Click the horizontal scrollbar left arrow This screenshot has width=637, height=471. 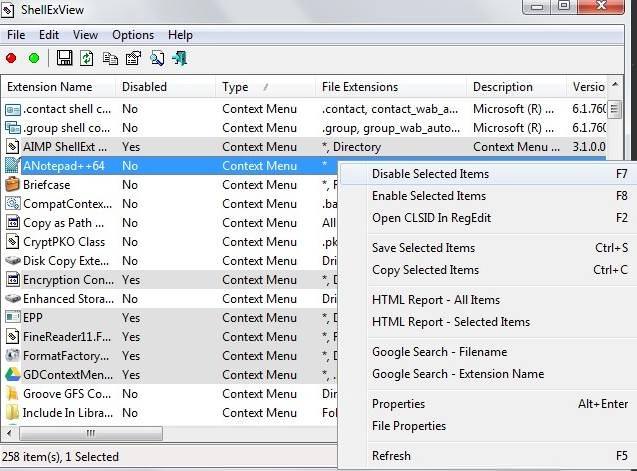click(9, 433)
